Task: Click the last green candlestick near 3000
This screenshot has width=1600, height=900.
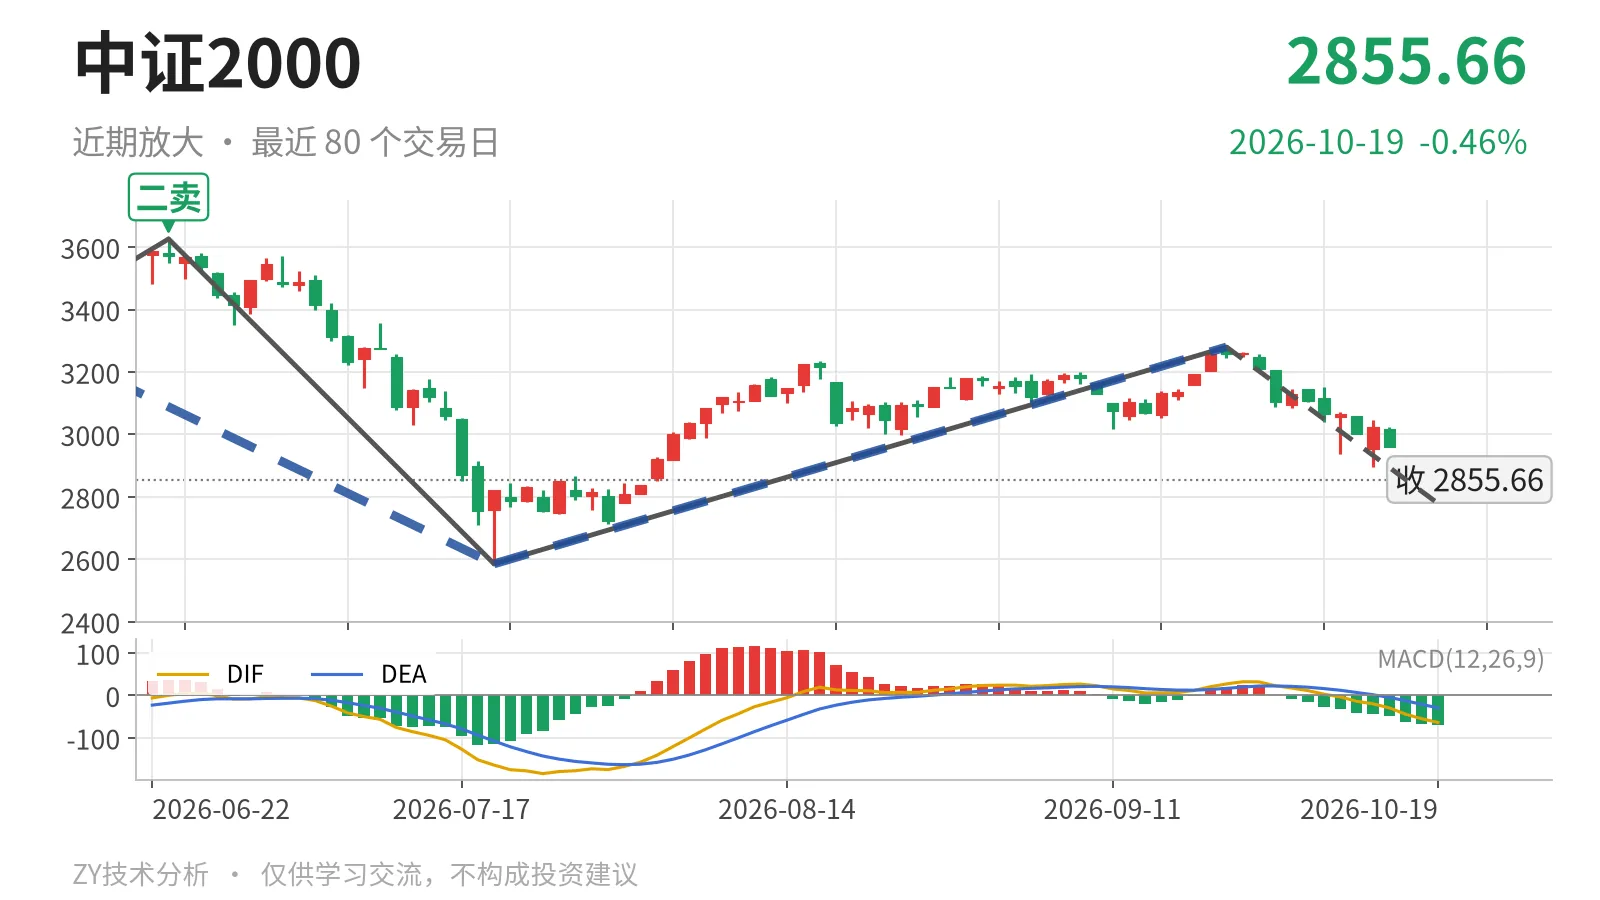Action: click(x=1390, y=438)
